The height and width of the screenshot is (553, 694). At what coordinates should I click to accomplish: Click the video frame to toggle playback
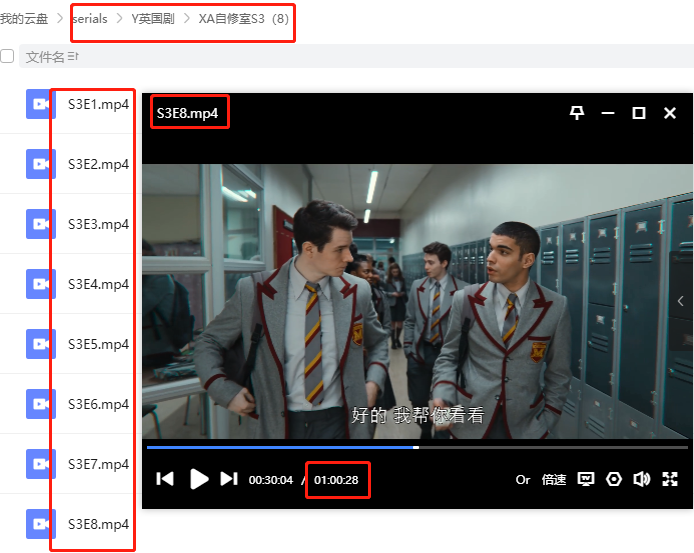[x=417, y=301]
